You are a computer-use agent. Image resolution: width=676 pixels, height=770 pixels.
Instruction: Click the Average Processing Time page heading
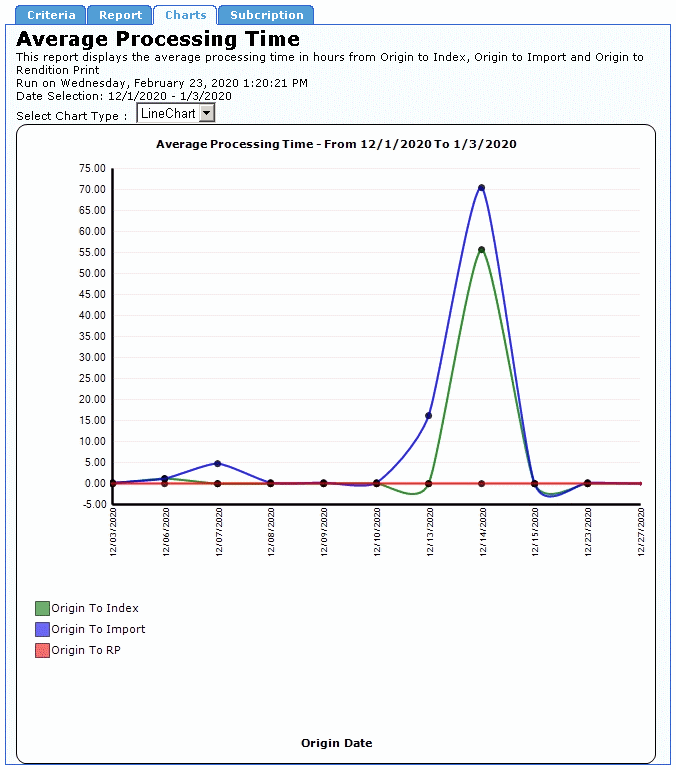(x=158, y=40)
